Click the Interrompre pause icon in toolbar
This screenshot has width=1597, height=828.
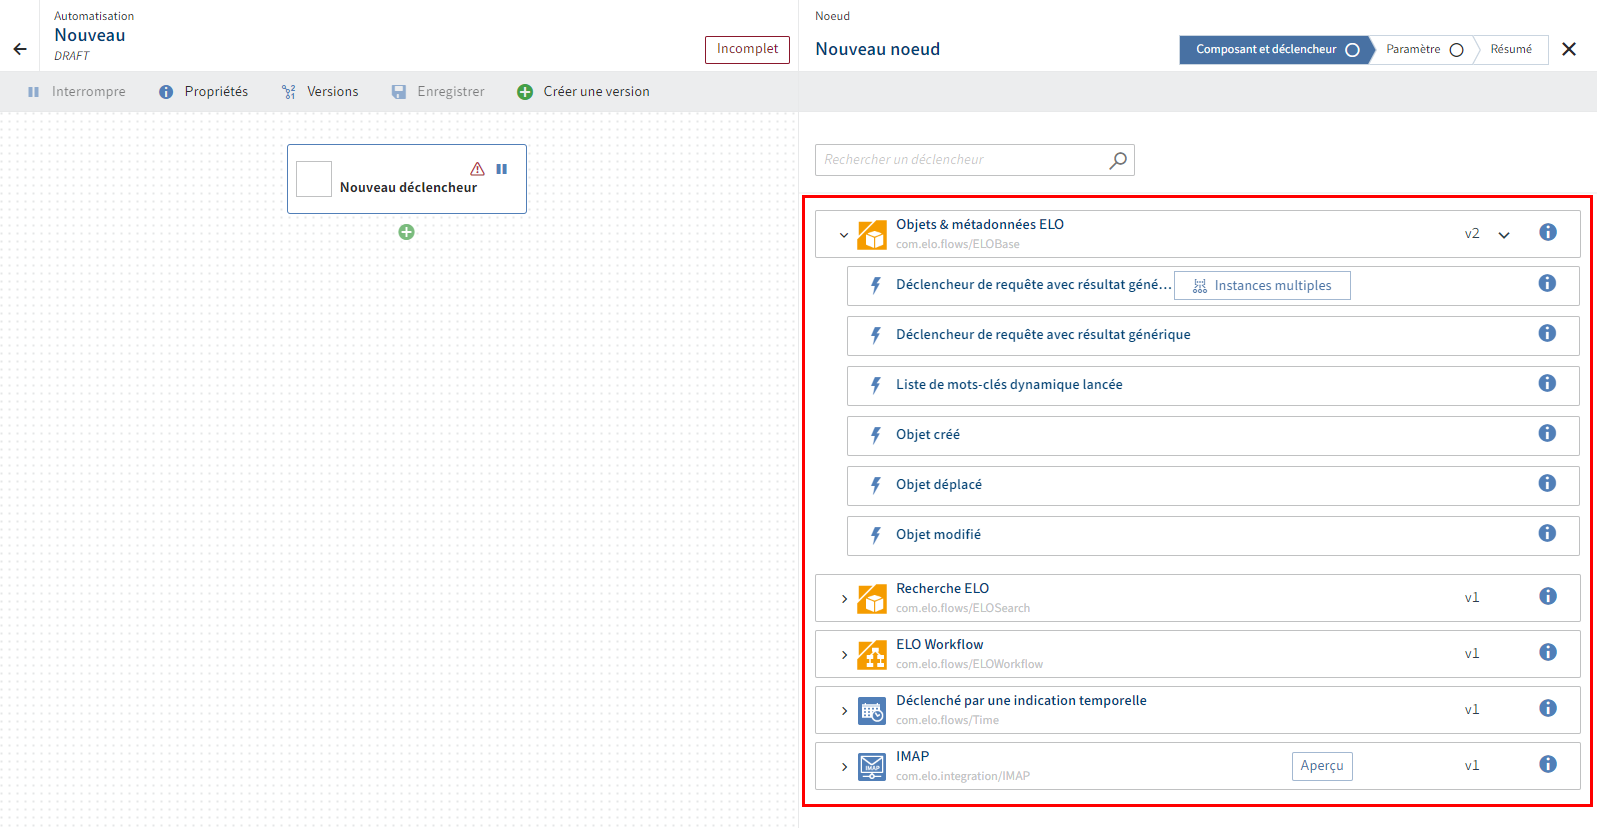tap(33, 92)
